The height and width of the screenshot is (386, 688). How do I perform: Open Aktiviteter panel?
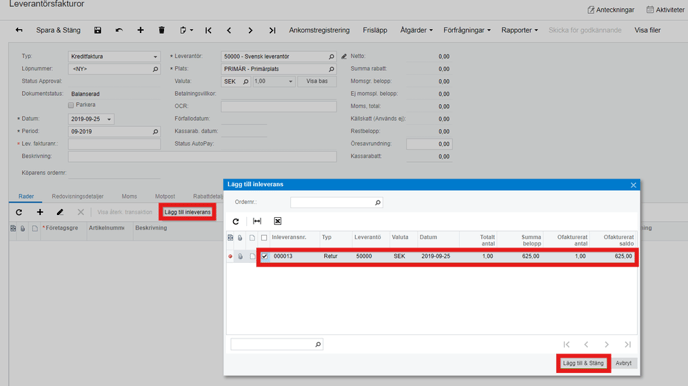point(665,10)
